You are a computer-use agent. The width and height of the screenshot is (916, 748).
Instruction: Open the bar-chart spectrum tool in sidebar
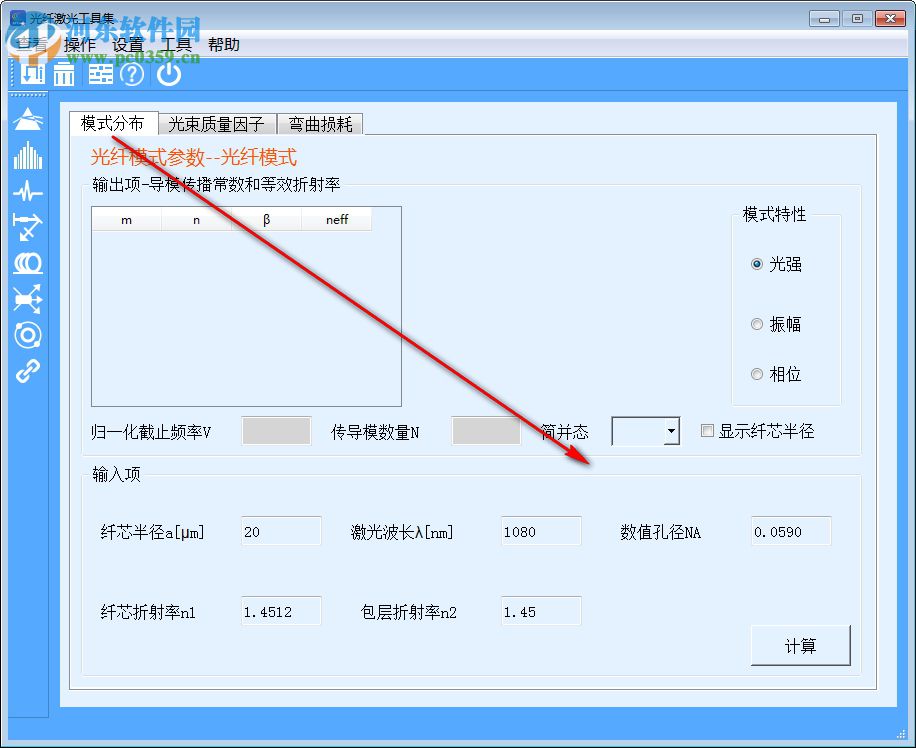(x=27, y=157)
